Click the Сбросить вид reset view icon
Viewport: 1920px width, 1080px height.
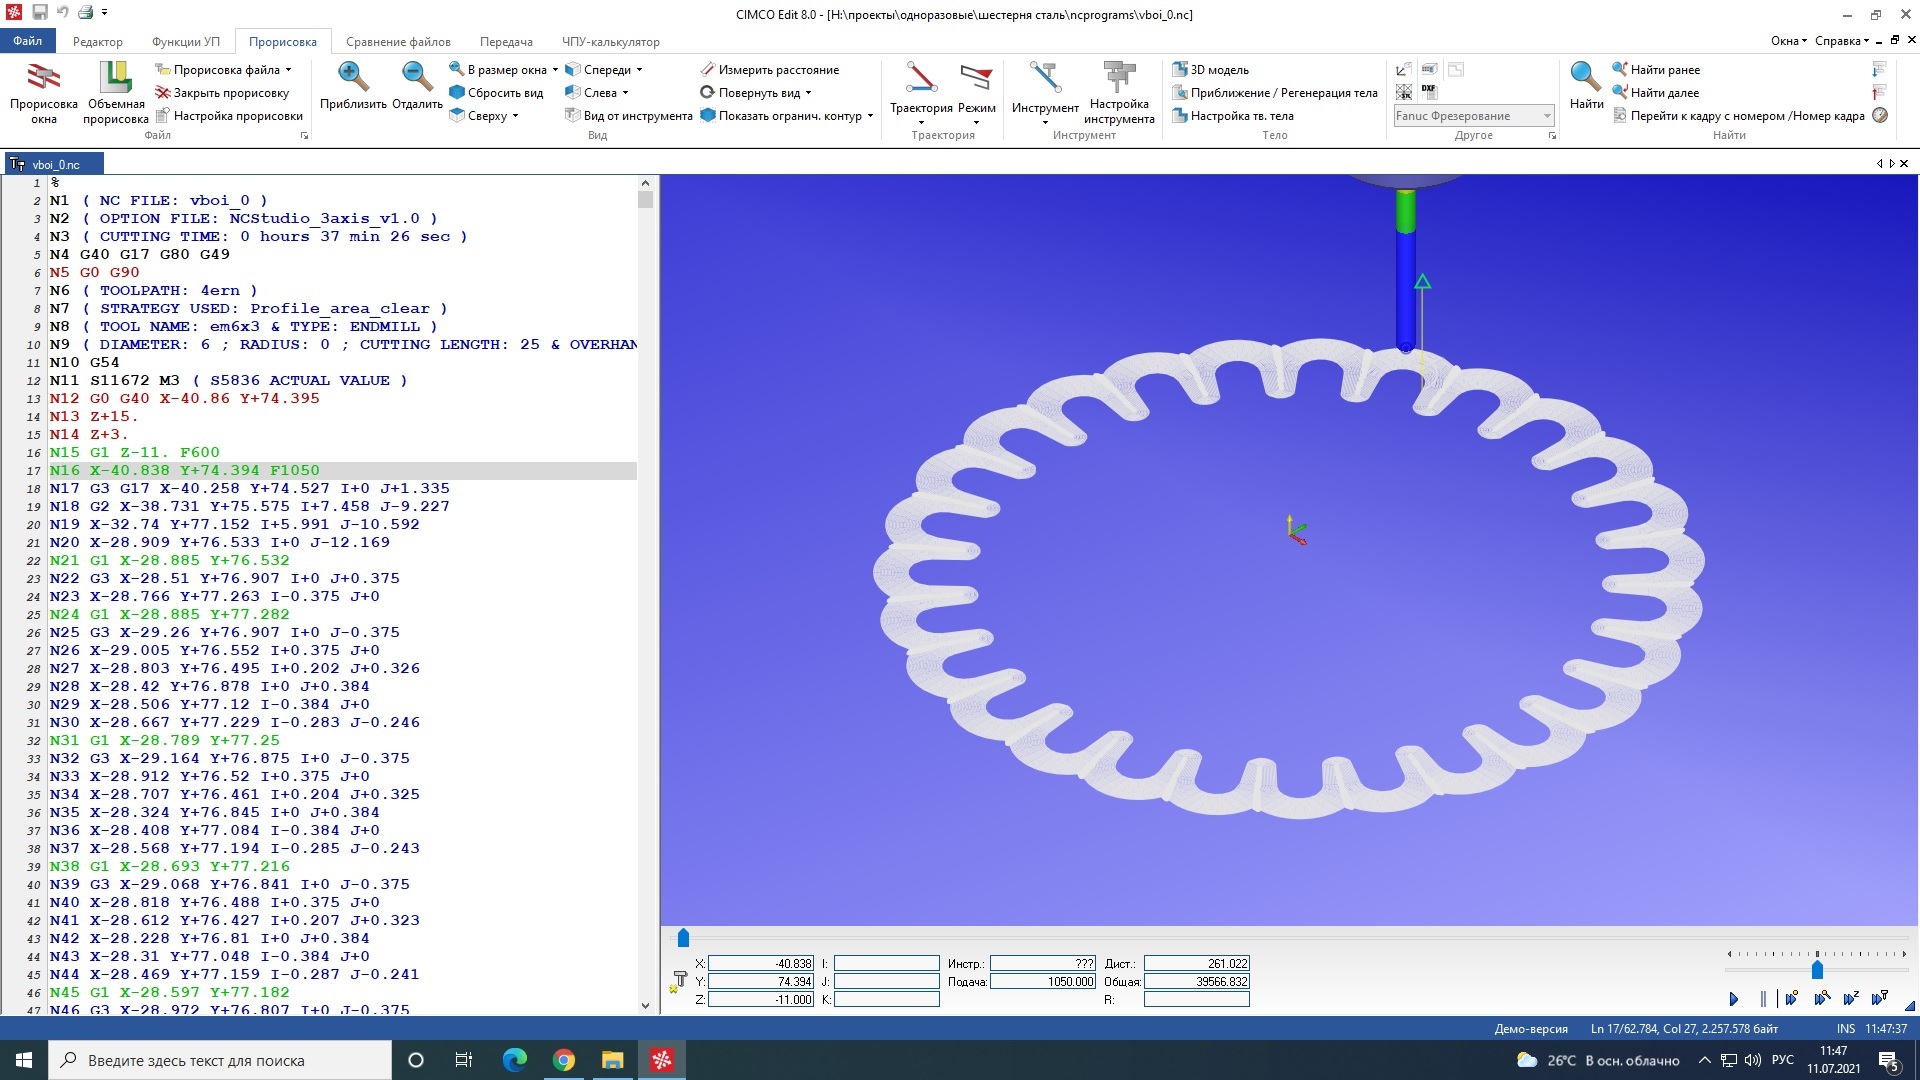click(x=456, y=92)
